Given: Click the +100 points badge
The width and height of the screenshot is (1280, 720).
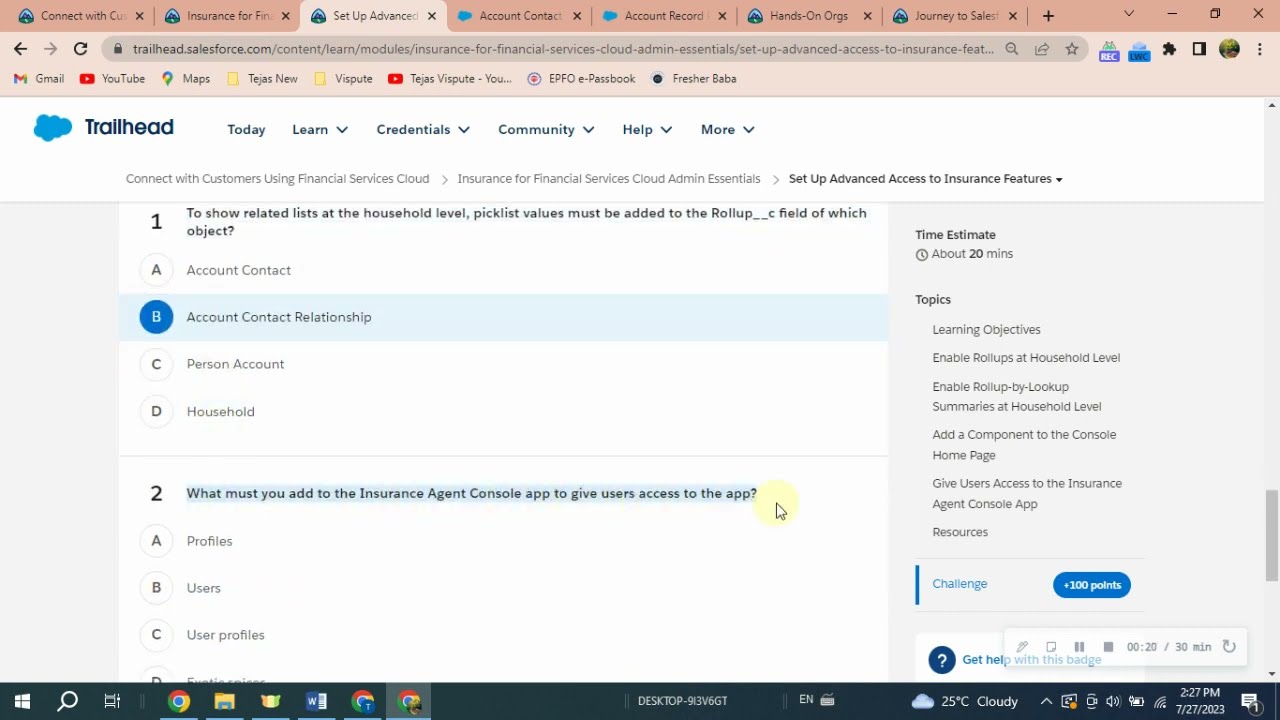Looking at the screenshot, I should click(x=1092, y=585).
